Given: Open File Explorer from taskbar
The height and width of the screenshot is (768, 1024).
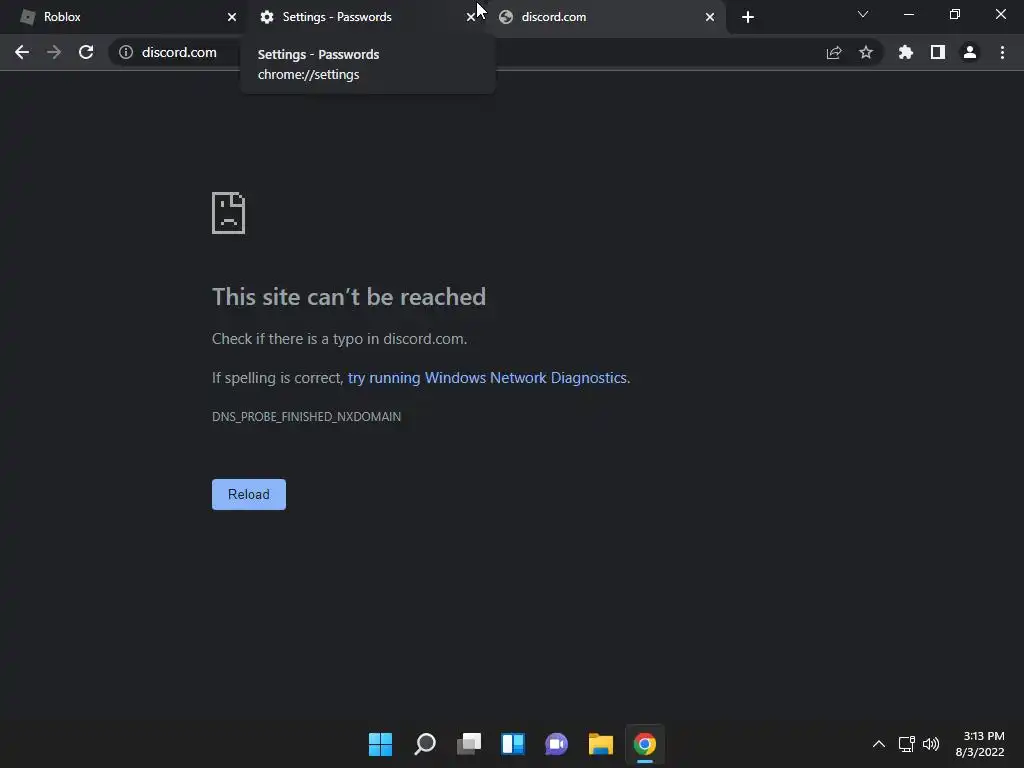Looking at the screenshot, I should point(601,744).
